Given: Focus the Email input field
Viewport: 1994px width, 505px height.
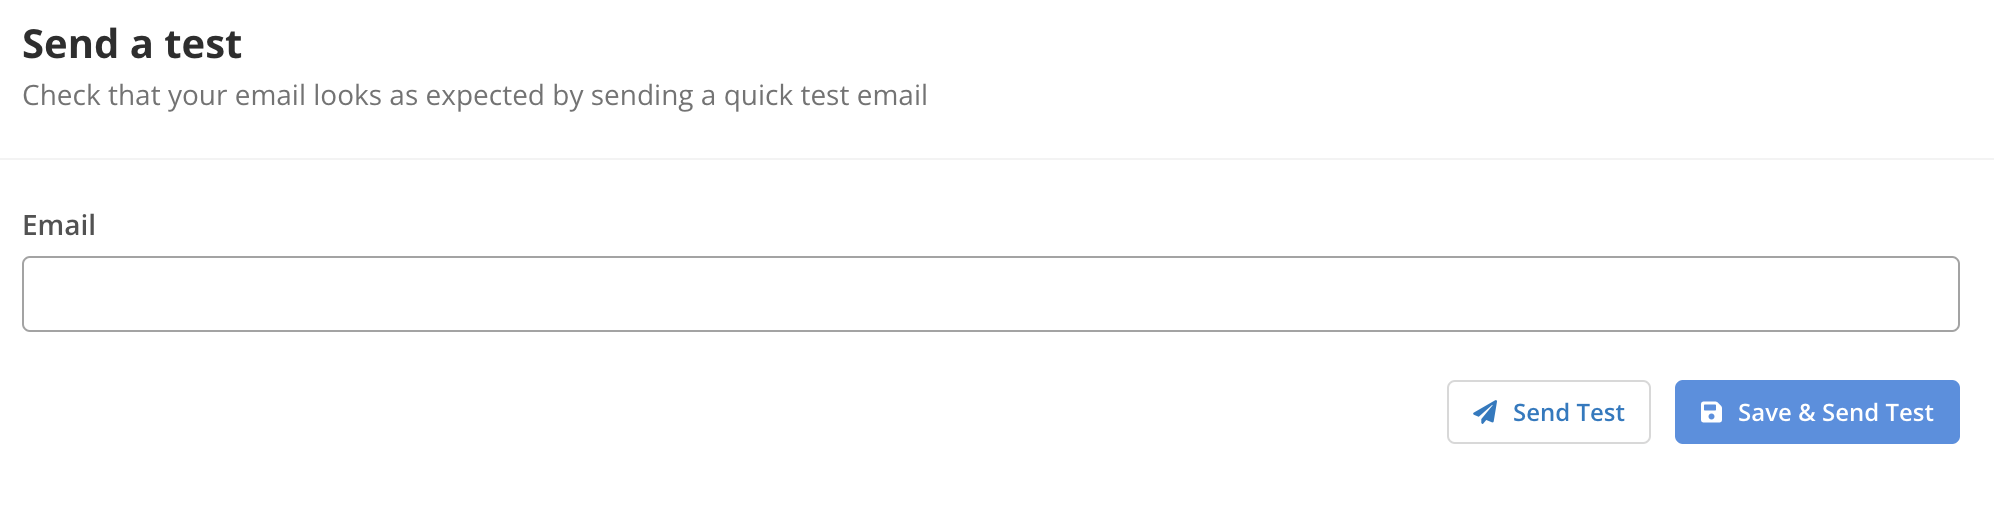Looking at the screenshot, I should [990, 294].
